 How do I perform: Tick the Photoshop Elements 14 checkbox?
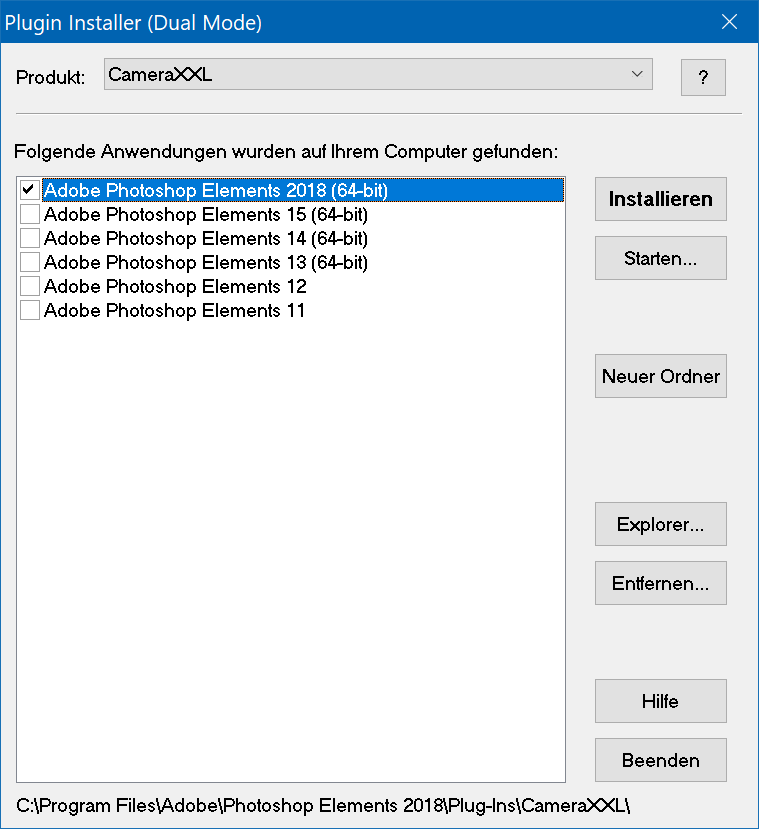[x=30, y=238]
